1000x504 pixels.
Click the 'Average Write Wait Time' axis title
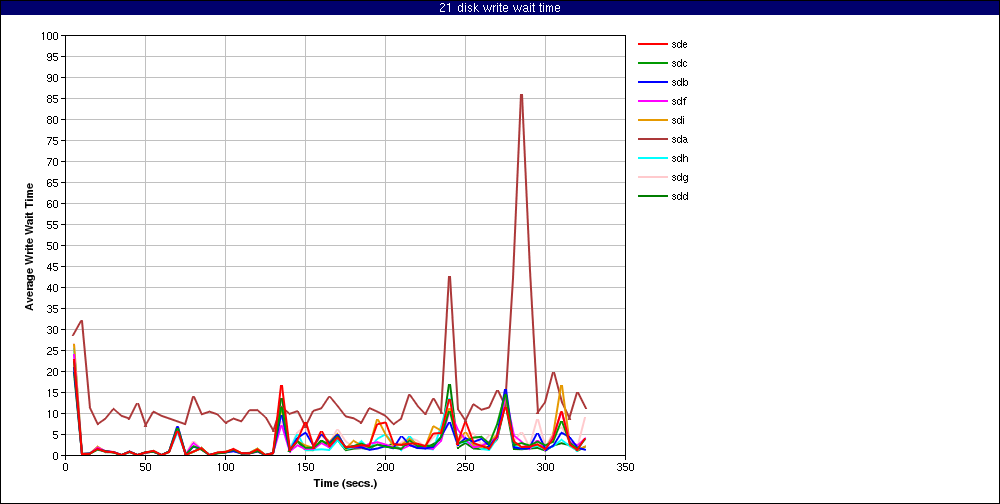point(29,246)
